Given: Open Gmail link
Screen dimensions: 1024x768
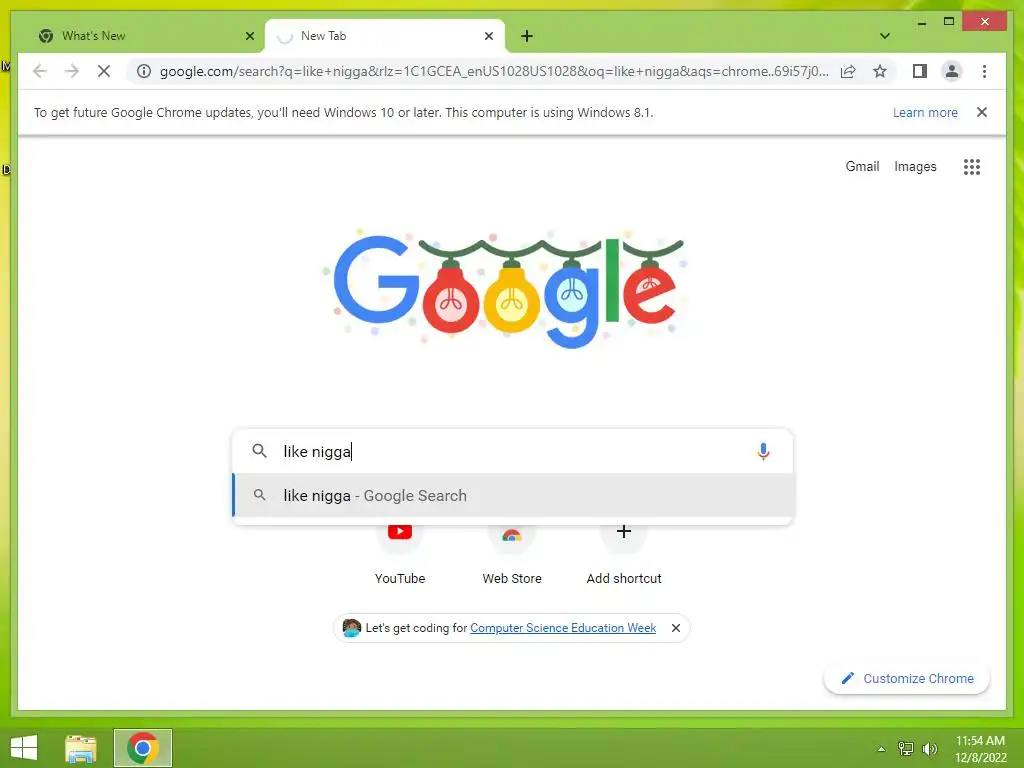Looking at the screenshot, I should click(x=862, y=167).
